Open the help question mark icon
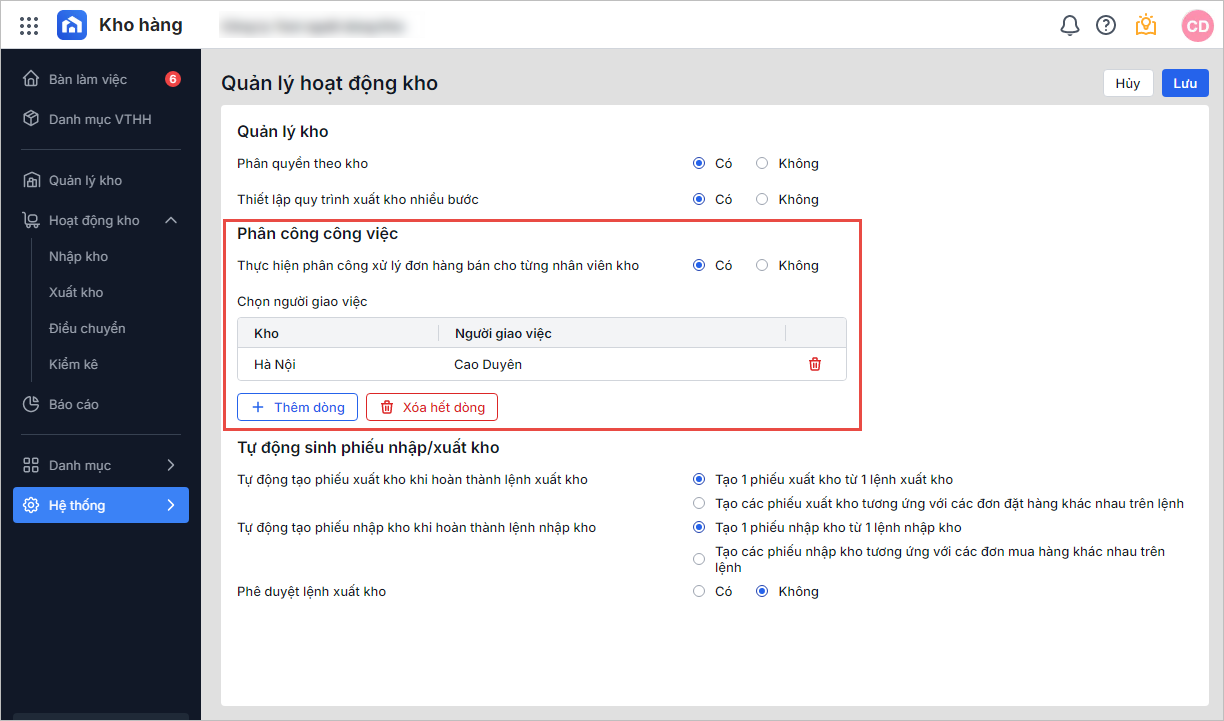Viewport: 1224px width, 721px height. tap(1106, 25)
